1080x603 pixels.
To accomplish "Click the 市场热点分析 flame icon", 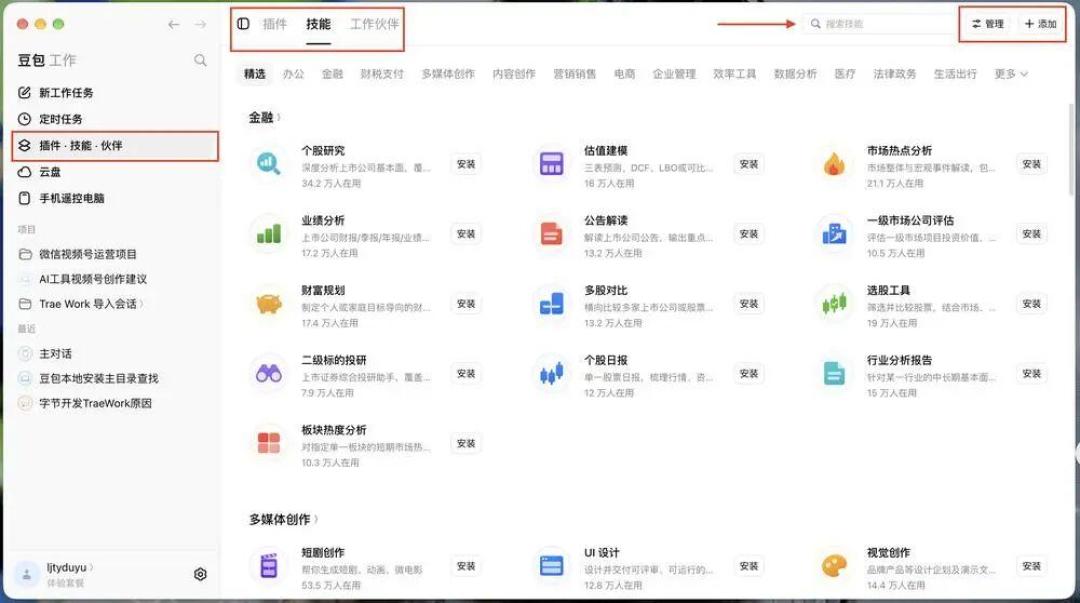I will 834,163.
